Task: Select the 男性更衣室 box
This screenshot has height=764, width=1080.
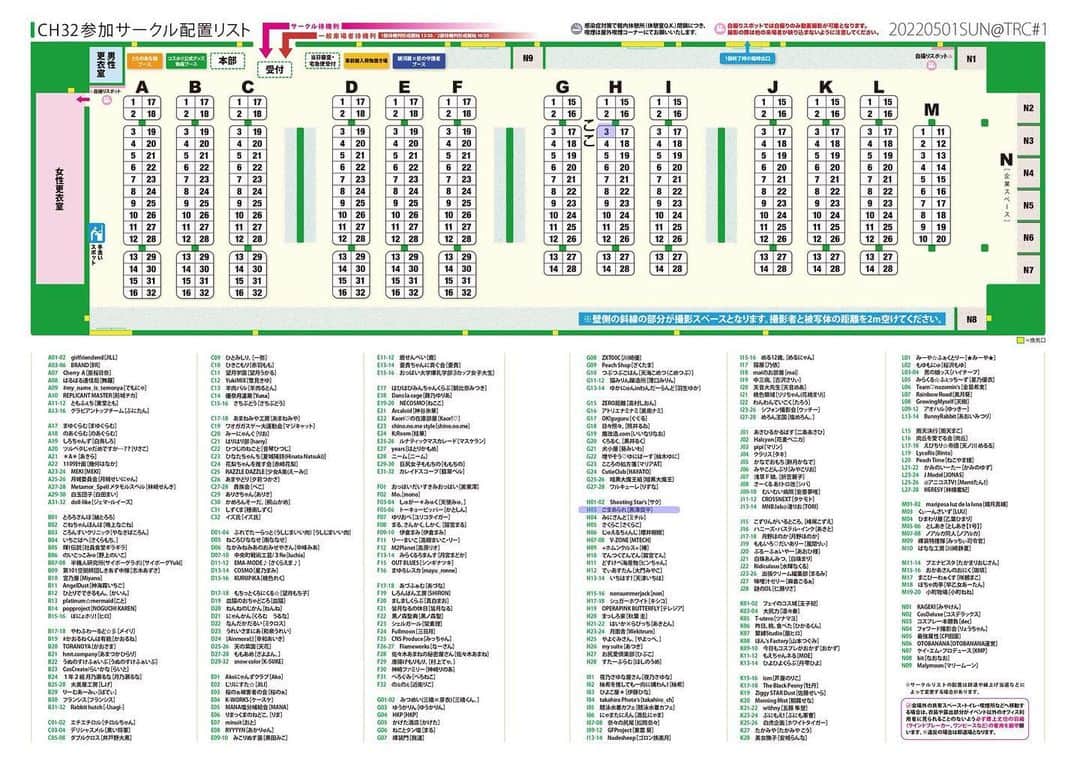Action: [105, 64]
